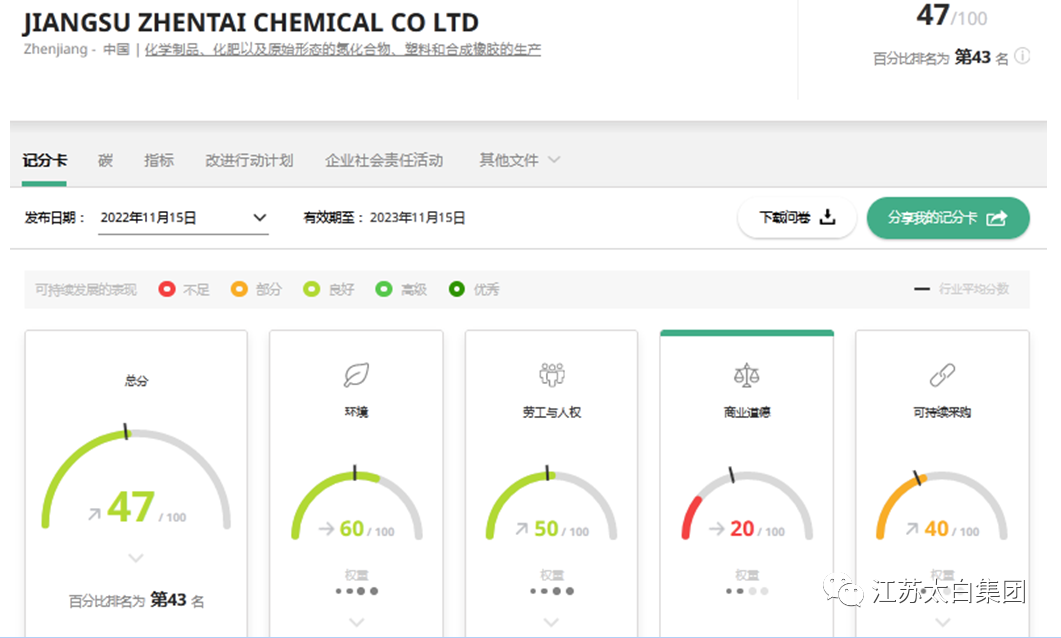Open the 企业社会责任活动 tab
The image size is (1061, 638).
coord(384,160)
